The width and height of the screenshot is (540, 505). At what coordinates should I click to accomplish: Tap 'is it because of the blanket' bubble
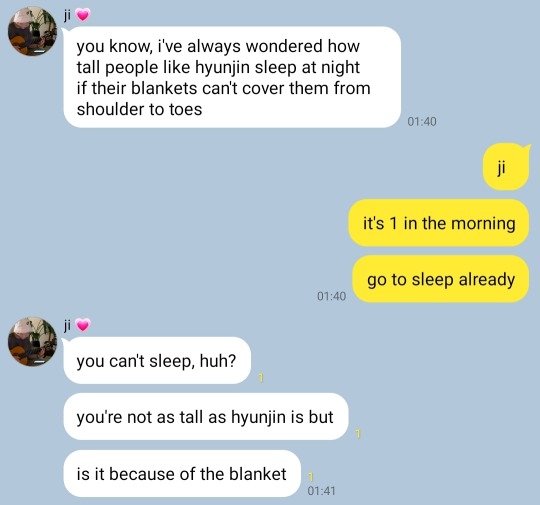tap(182, 473)
